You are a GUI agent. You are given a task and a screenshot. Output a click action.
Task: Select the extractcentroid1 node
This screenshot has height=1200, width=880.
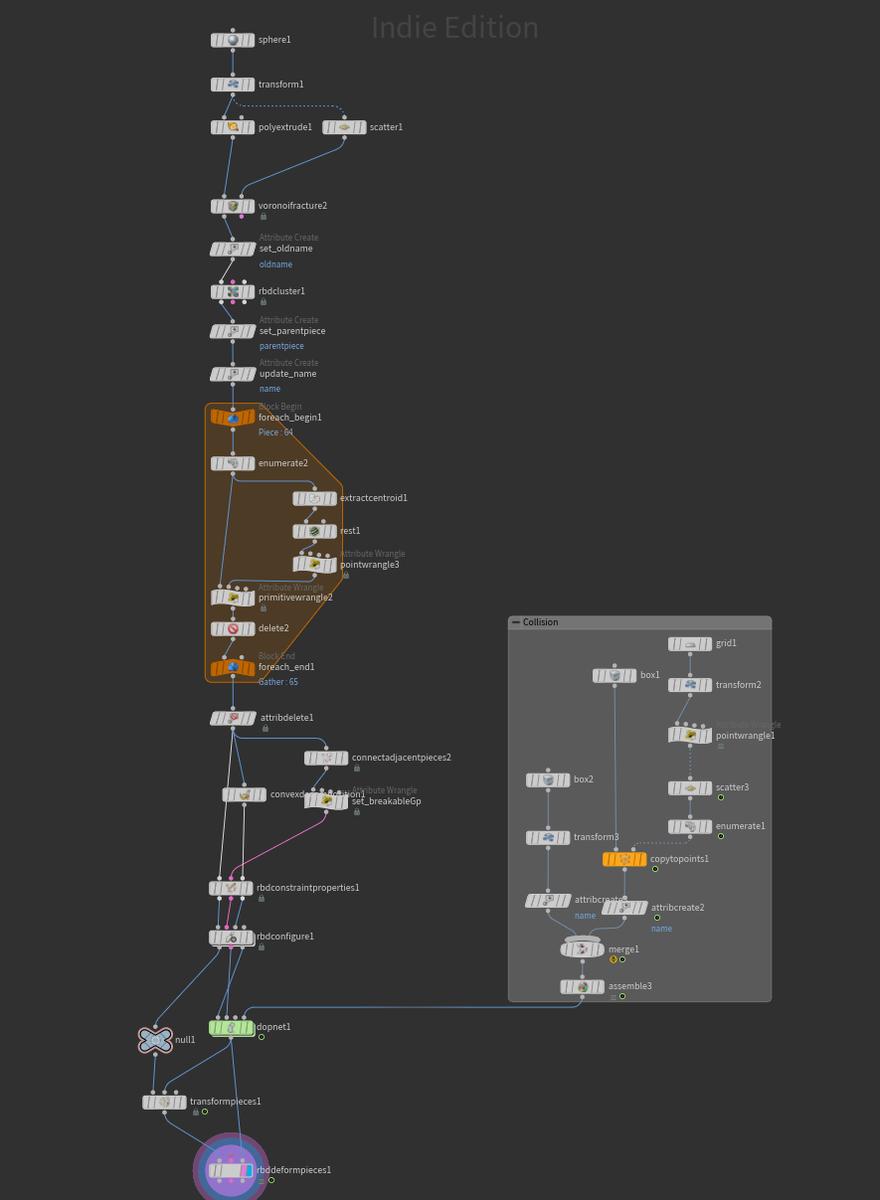[x=314, y=498]
